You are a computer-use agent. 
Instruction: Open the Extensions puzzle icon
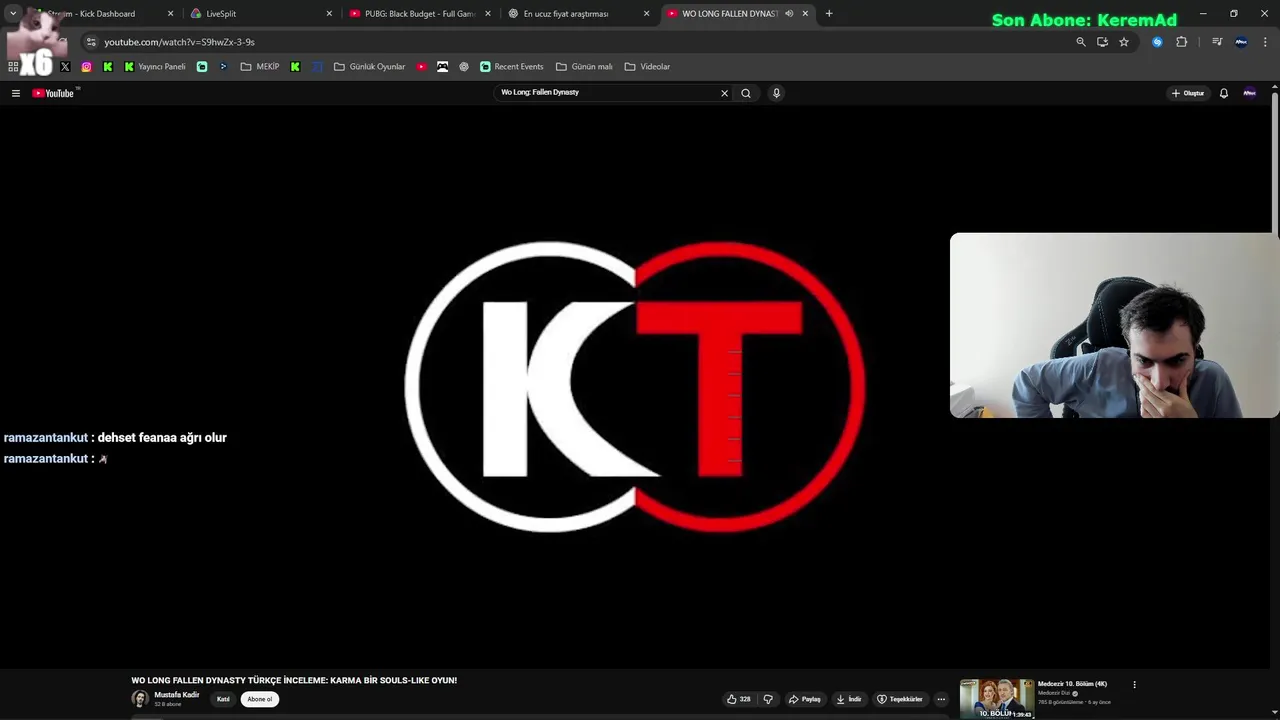click(1181, 42)
